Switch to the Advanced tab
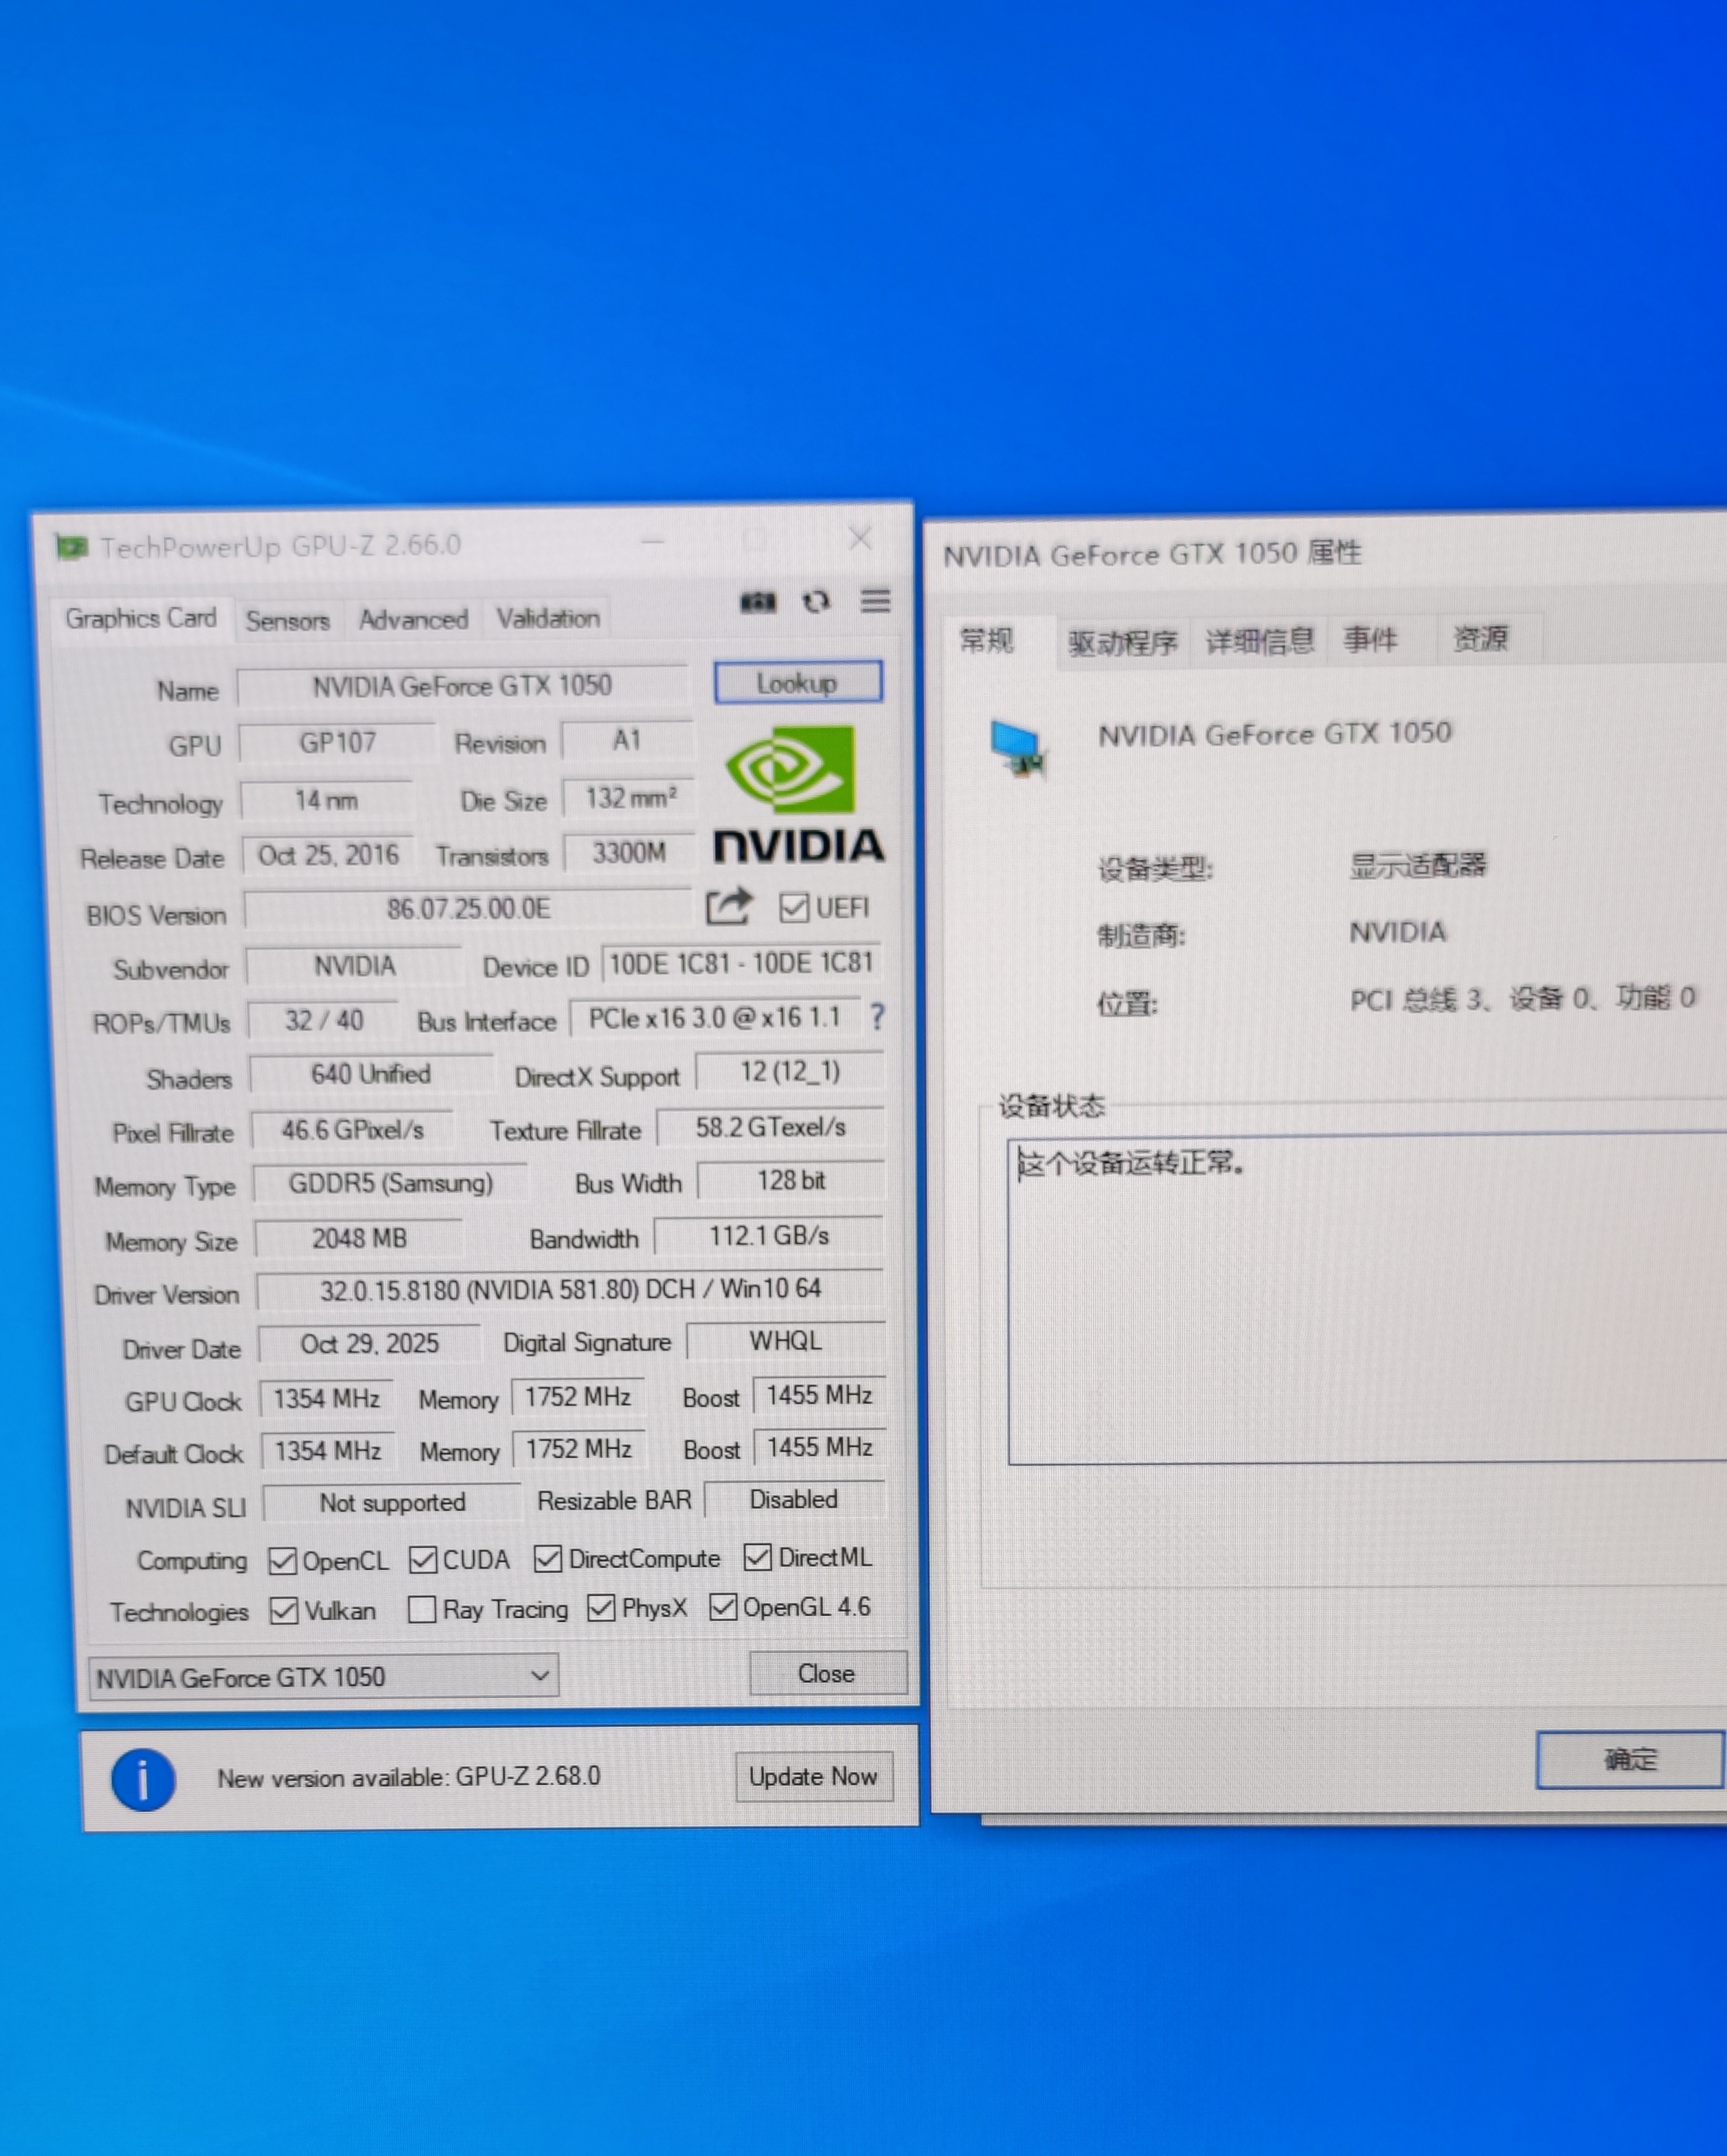The image size is (1727, 2156). coord(413,620)
